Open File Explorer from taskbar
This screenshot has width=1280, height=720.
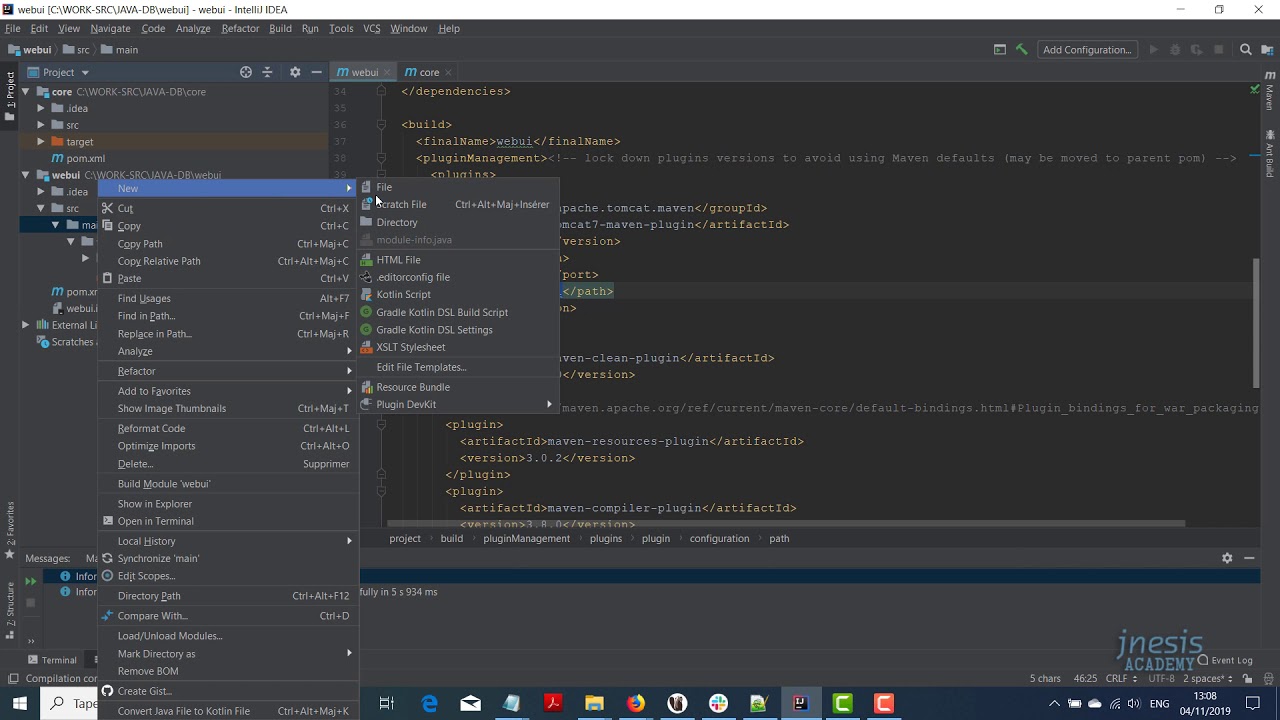(594, 703)
